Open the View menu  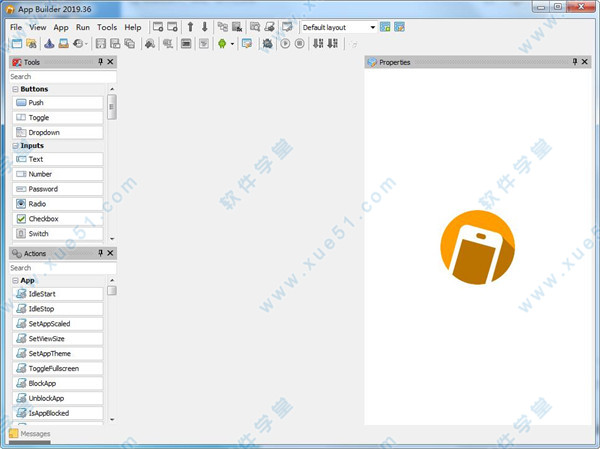tap(38, 27)
